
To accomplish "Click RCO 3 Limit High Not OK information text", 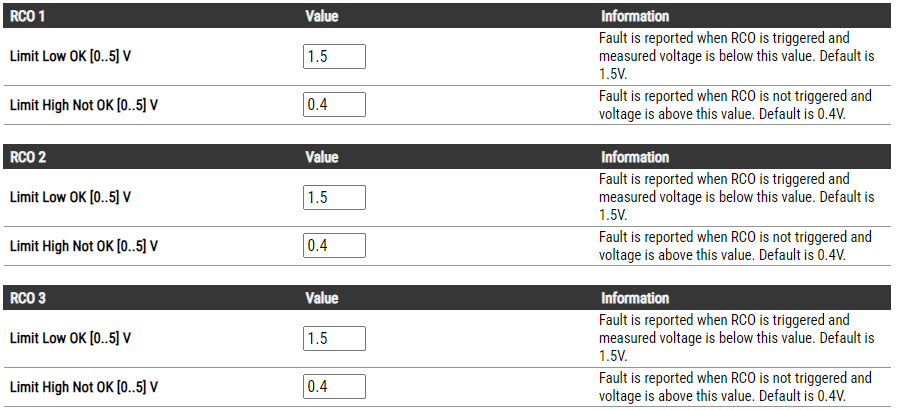I will click(x=734, y=387).
